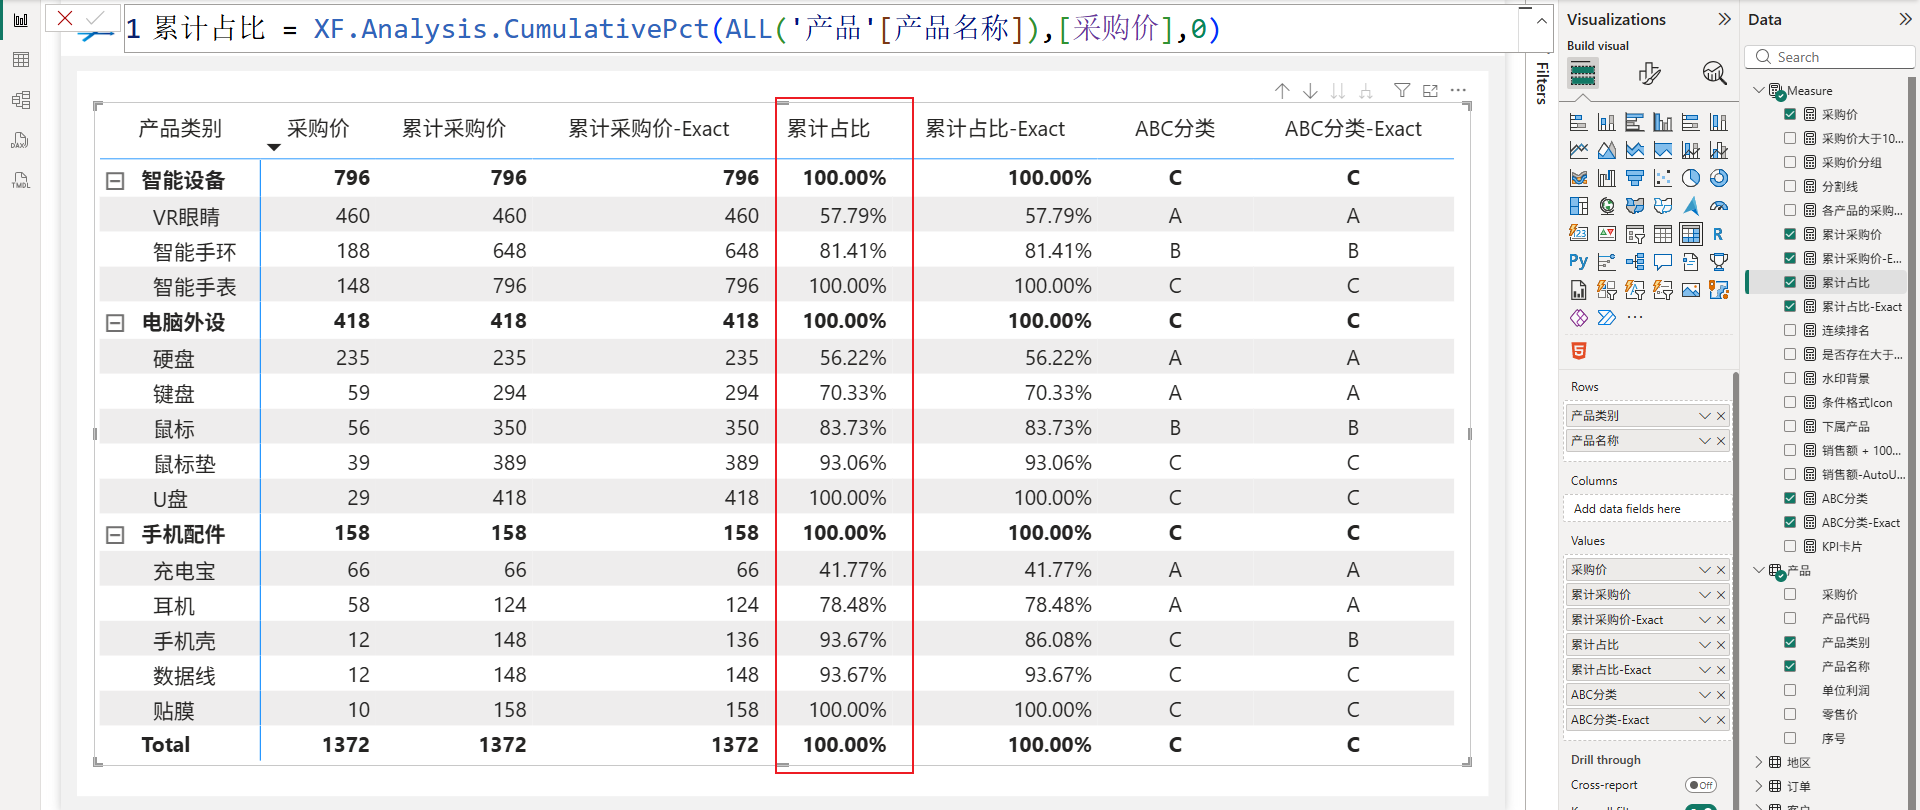The width and height of the screenshot is (1920, 810).
Task: Collapse the 智能设备 row group
Action: click(115, 181)
